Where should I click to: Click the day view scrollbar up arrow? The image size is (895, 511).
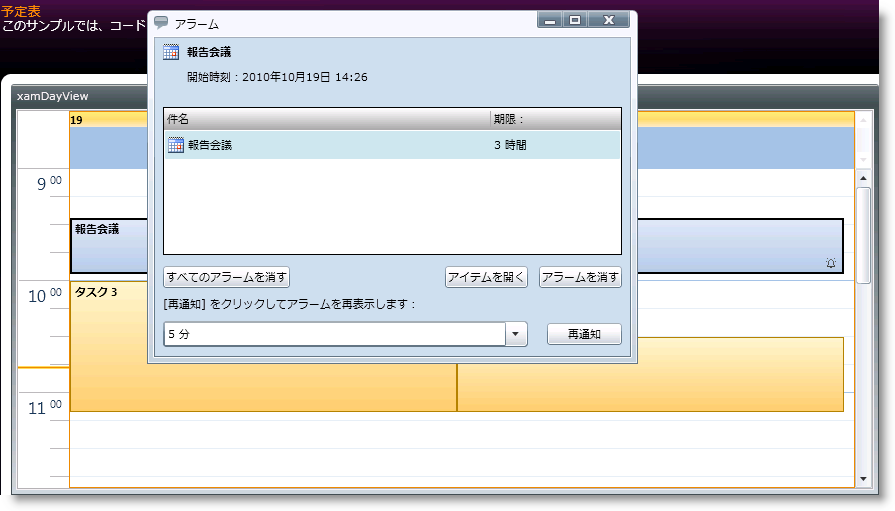coord(863,178)
